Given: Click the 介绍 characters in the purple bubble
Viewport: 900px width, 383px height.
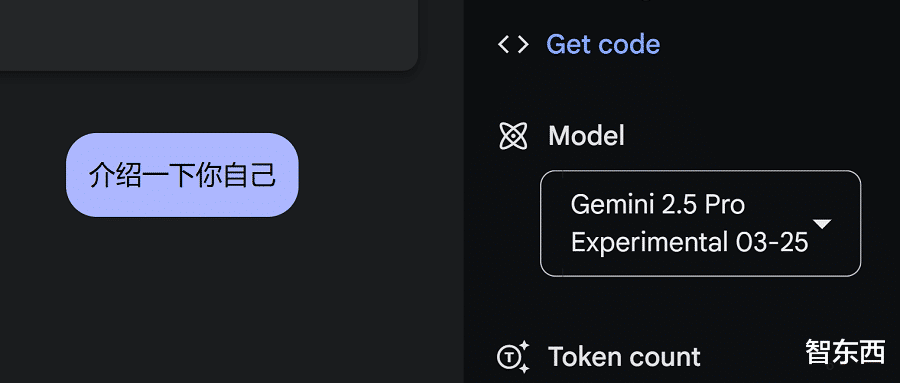Looking at the screenshot, I should pyautogui.click(x=115, y=175).
